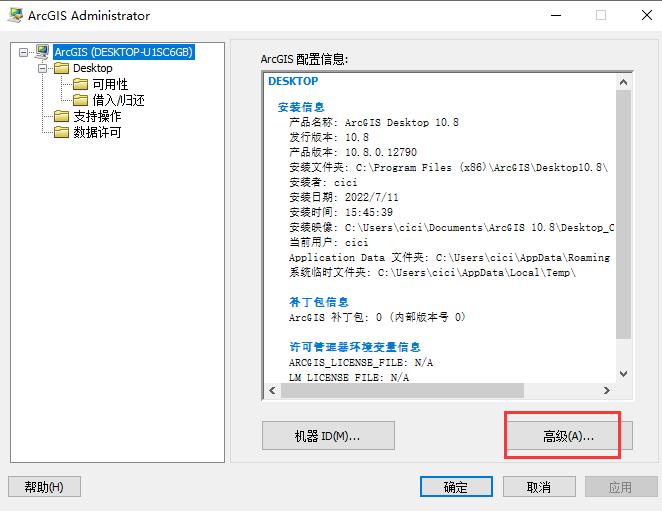662x511 pixels.
Task: Click the 借入/归还 folder icon
Action: point(81,100)
